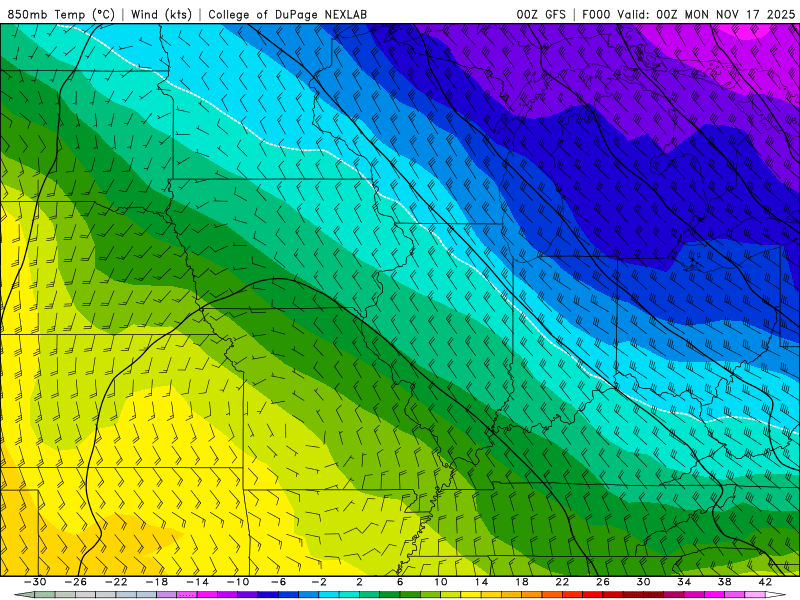
Task: Click the 34 temperature scale label
Action: (x=684, y=582)
